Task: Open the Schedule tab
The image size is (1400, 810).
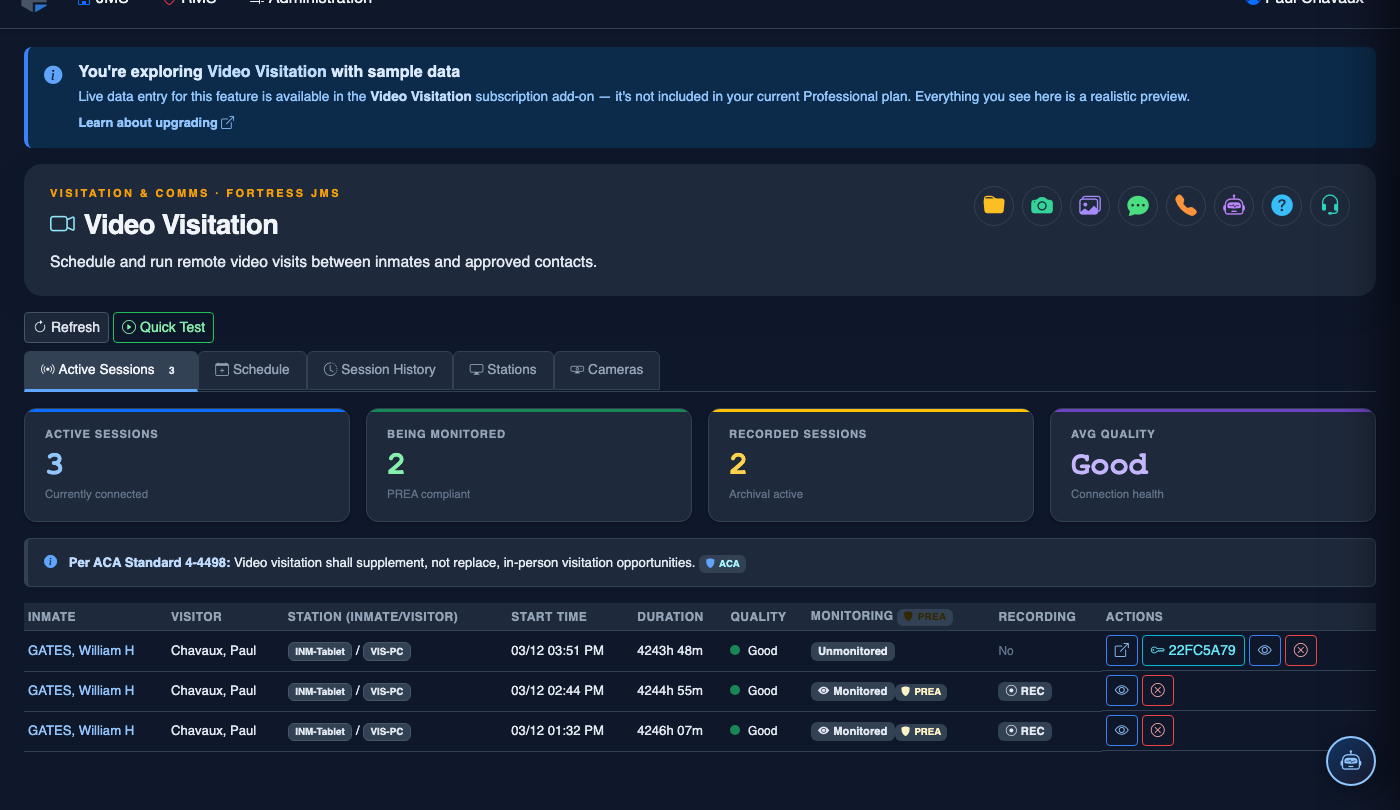Action: 252,370
